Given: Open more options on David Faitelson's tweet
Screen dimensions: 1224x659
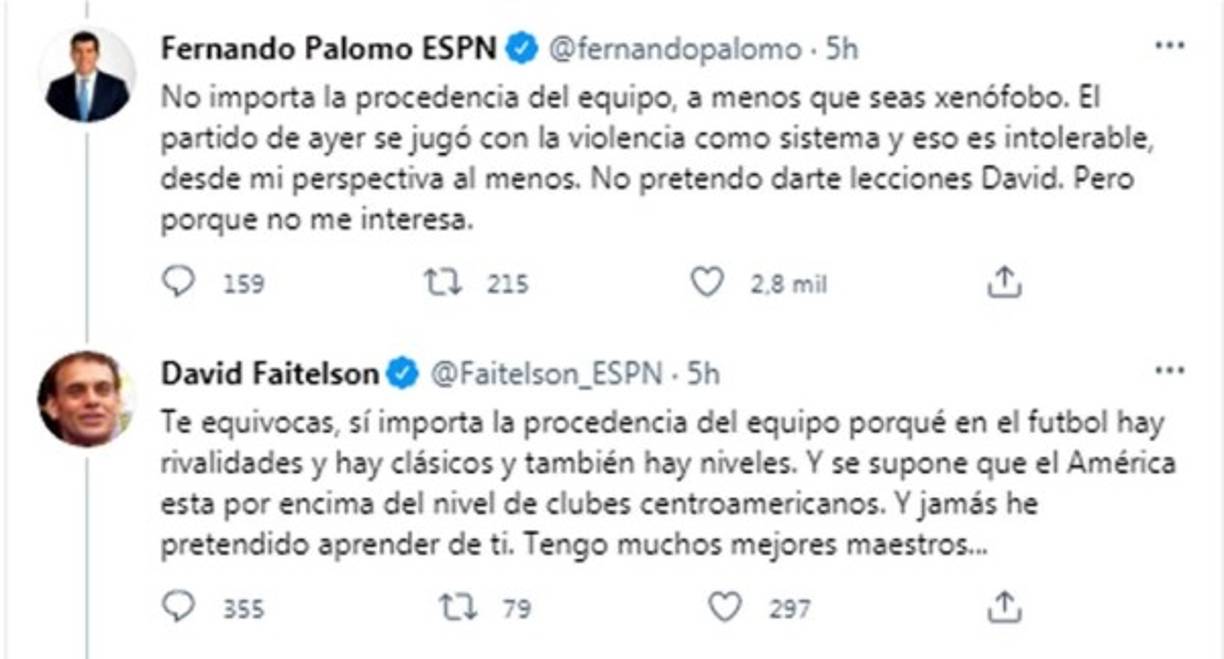Looking at the screenshot, I should click(x=1169, y=371).
